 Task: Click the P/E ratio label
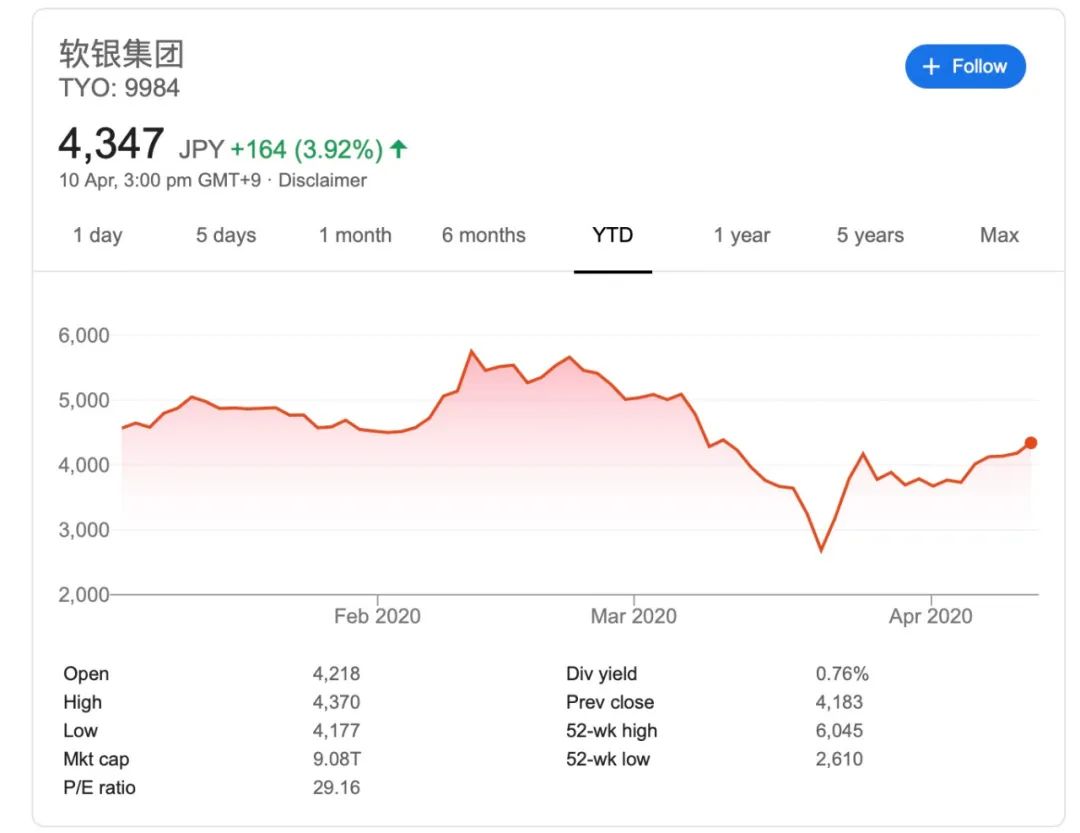coord(99,788)
